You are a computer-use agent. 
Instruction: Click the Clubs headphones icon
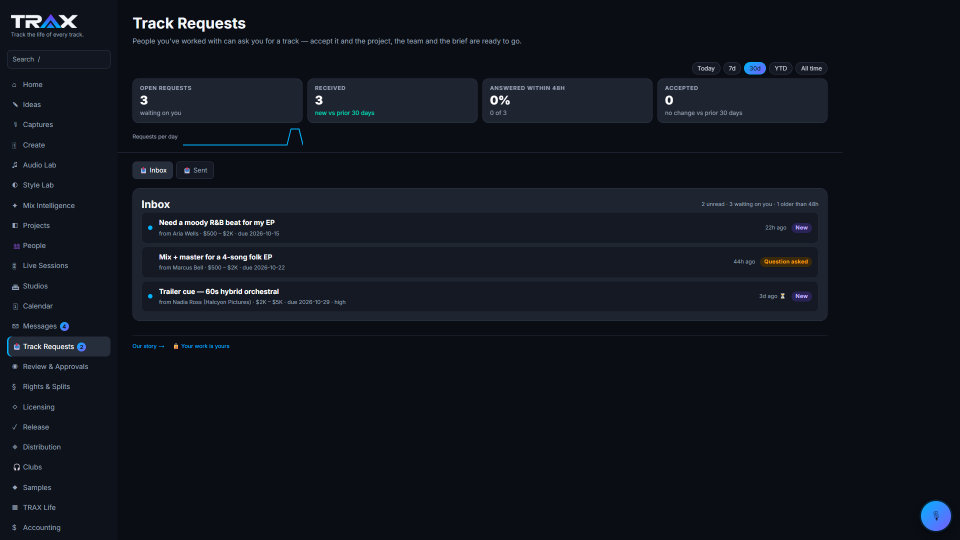(16, 467)
